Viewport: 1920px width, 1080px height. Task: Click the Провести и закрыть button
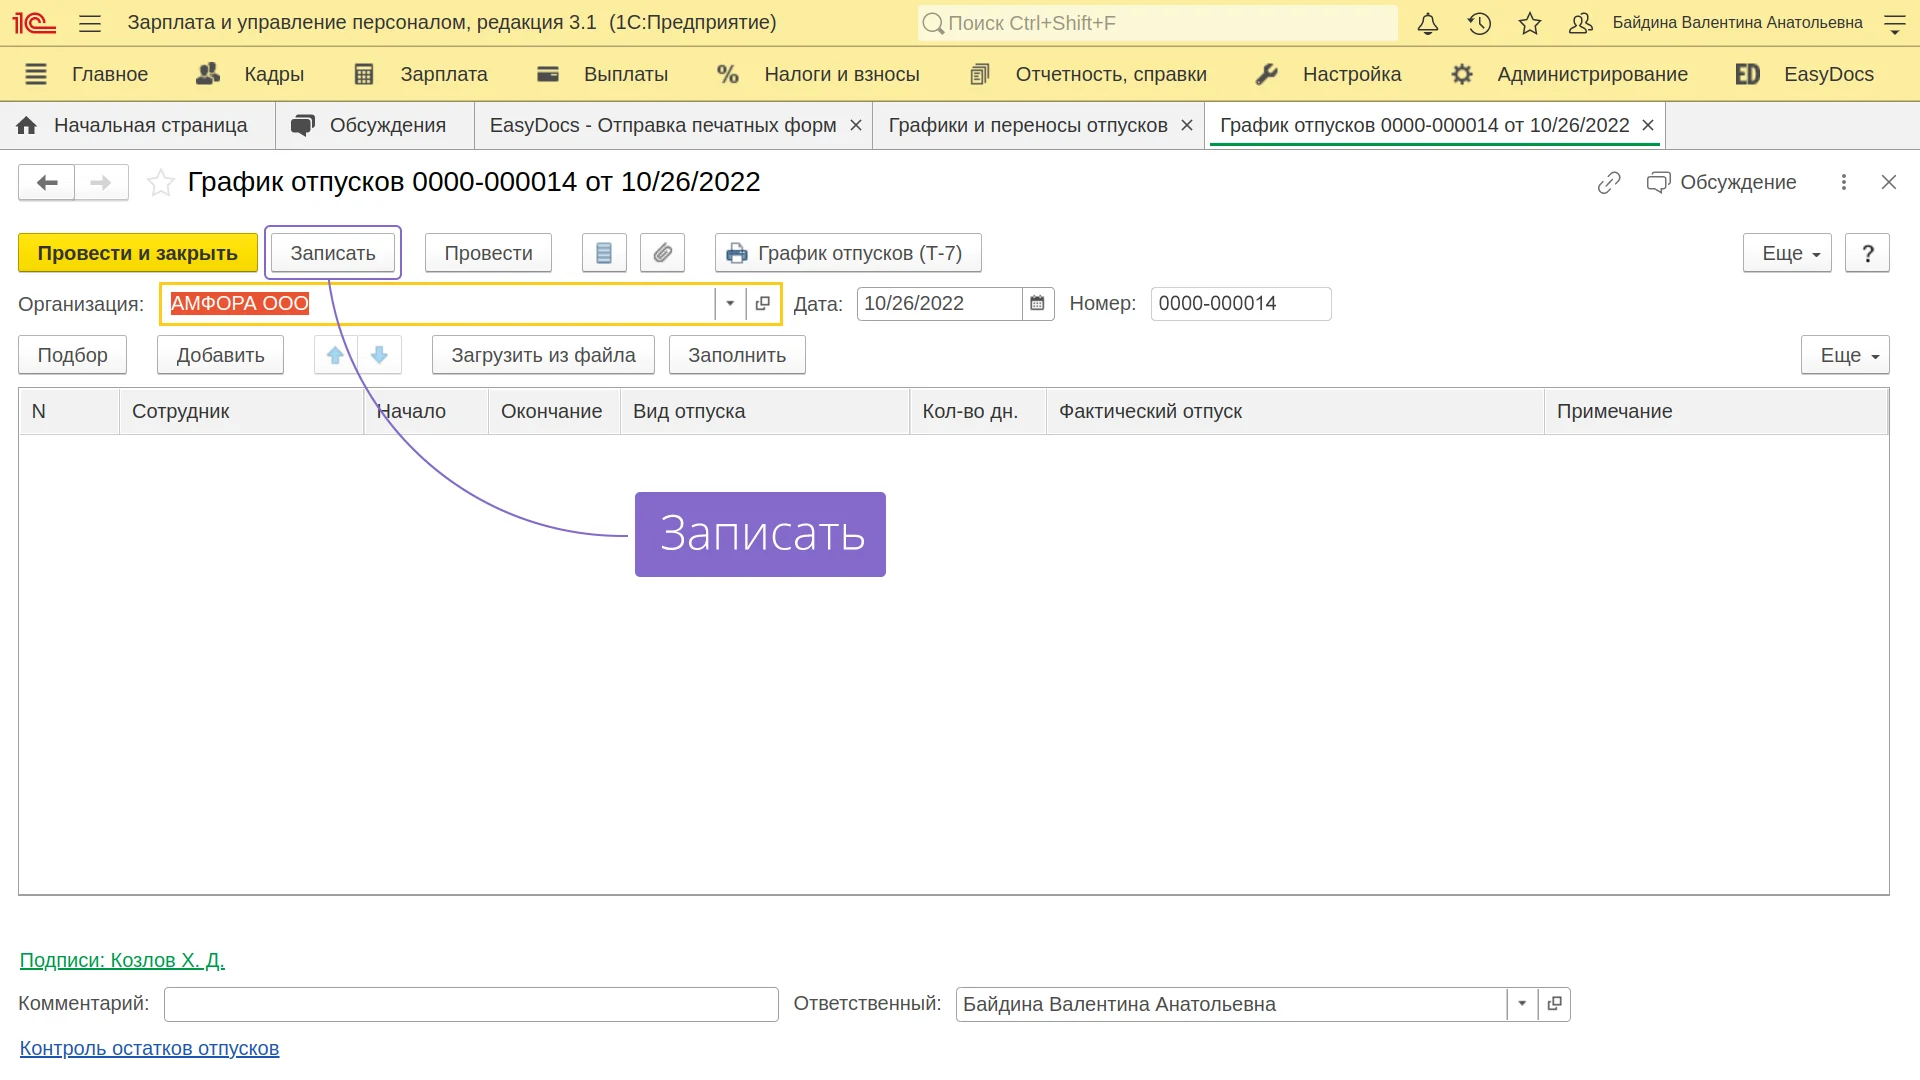138,253
